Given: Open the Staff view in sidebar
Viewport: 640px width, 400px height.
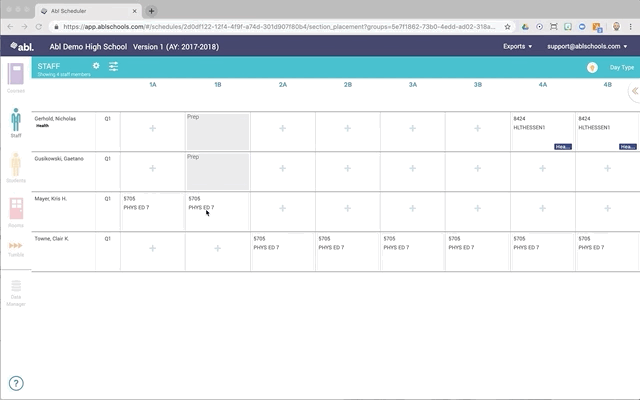Looking at the screenshot, I should click(x=16, y=123).
